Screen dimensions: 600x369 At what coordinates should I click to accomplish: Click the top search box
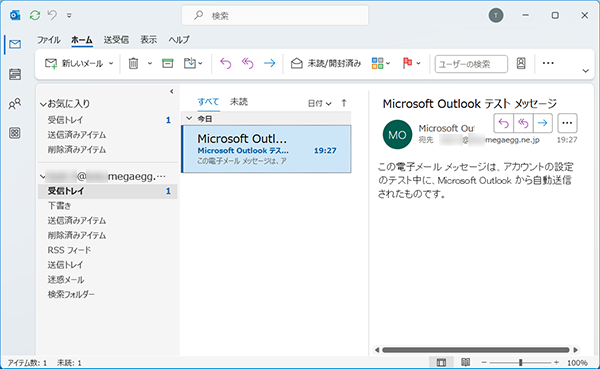(x=275, y=16)
